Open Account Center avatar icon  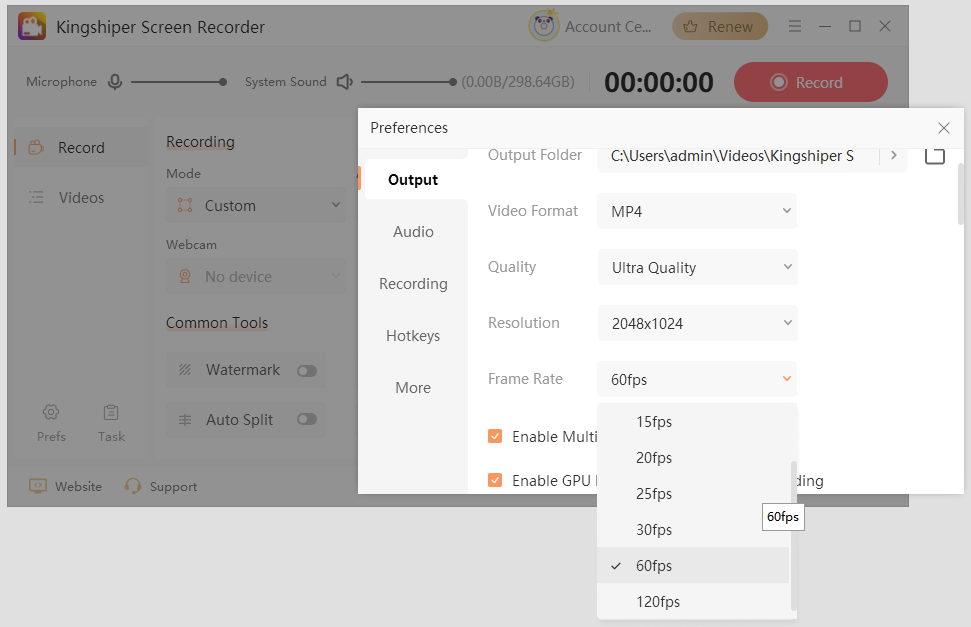(x=544, y=26)
